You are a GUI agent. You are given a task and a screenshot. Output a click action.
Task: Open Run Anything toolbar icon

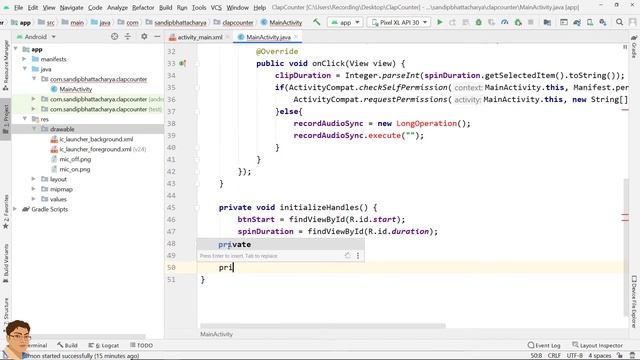pyautogui.click(x=564, y=22)
